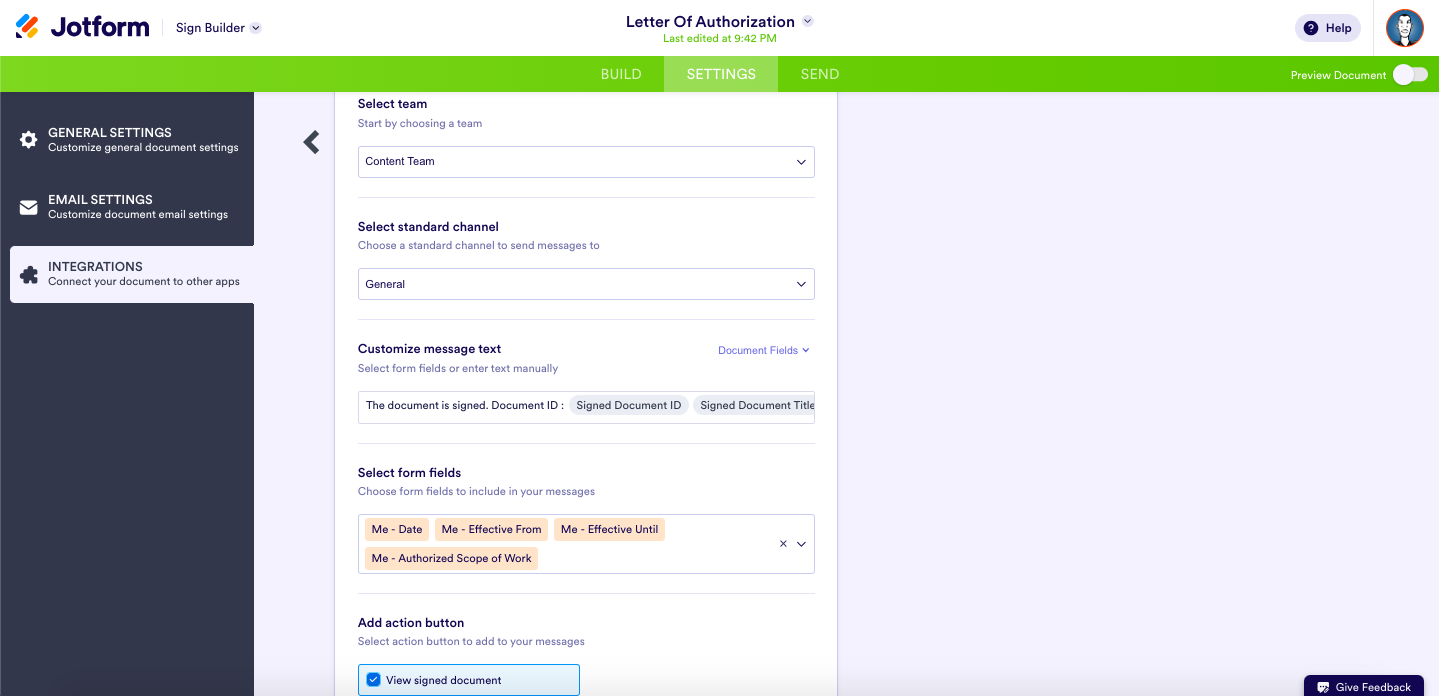Click the Integrations puzzle piece icon
The height and width of the screenshot is (696, 1439).
click(x=29, y=274)
